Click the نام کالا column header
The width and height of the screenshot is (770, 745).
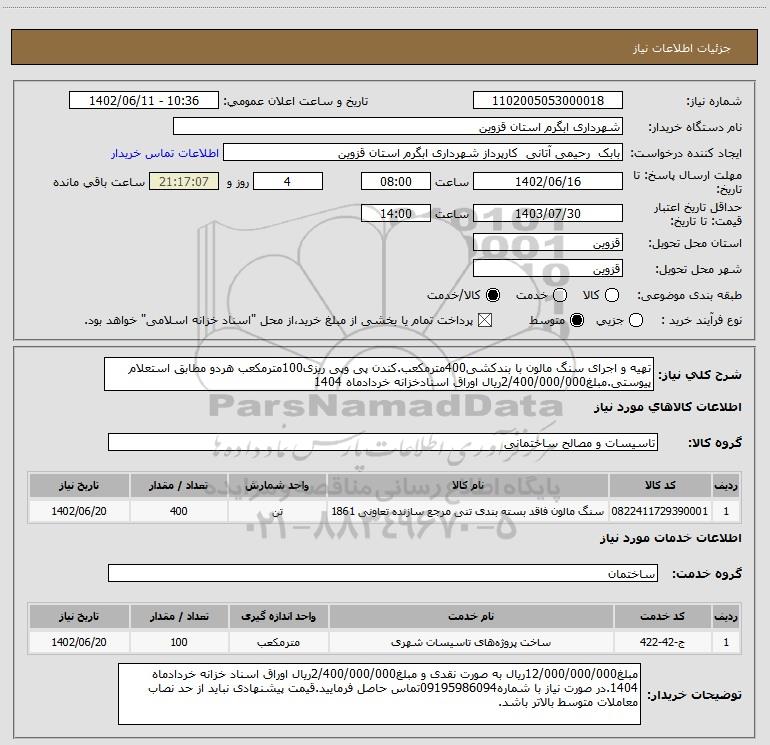coord(468,485)
